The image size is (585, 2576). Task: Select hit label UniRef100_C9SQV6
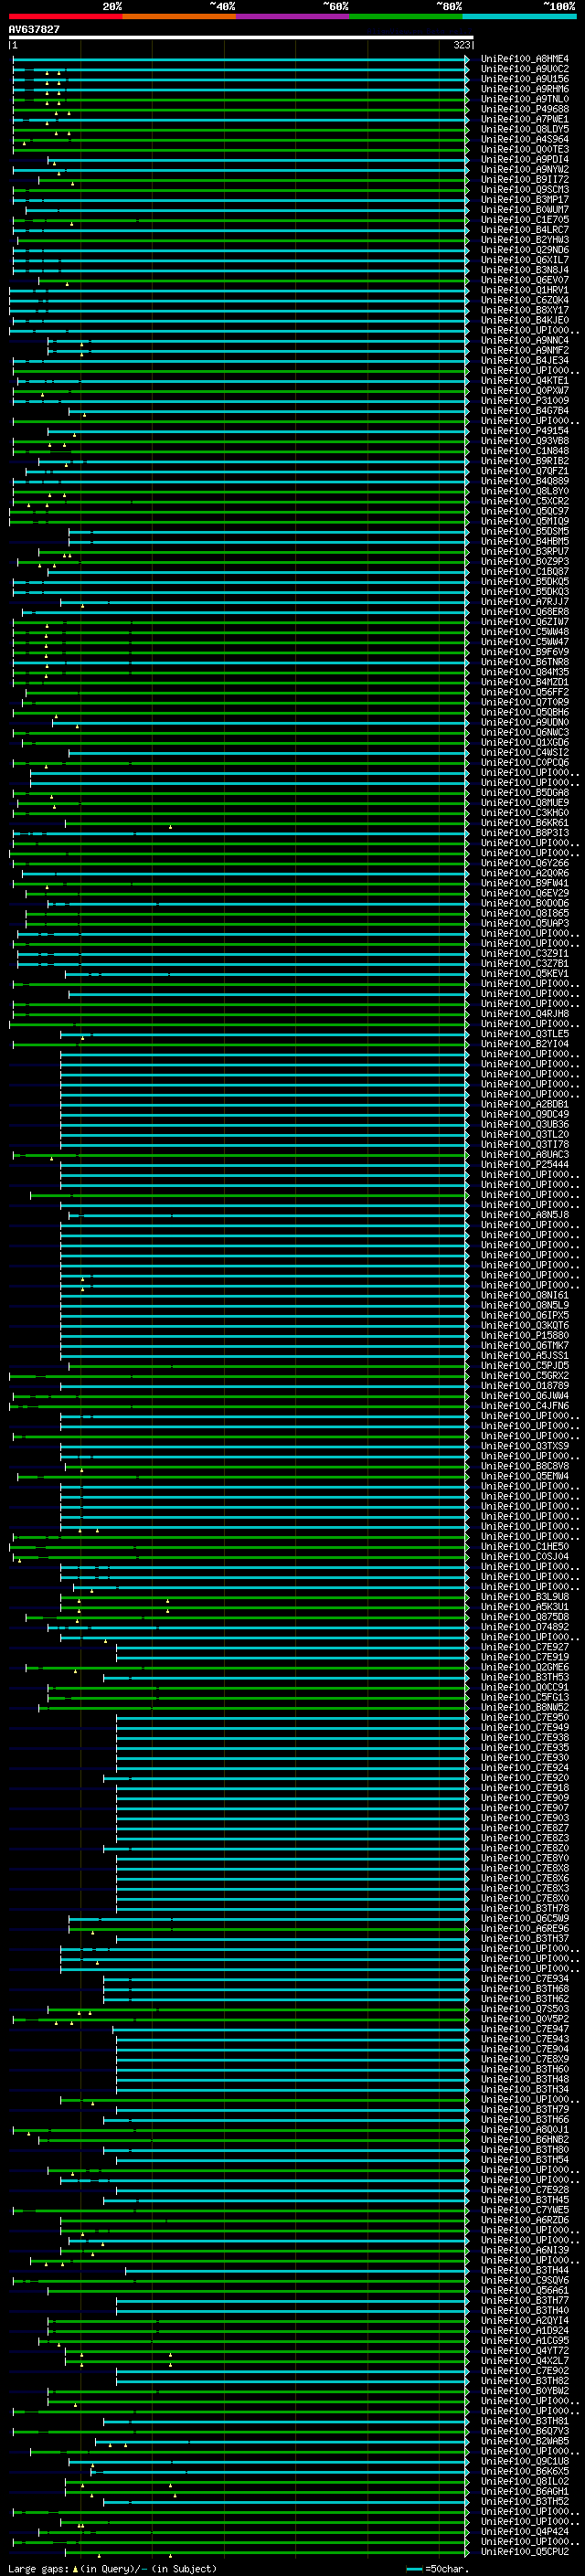(x=525, y=2280)
